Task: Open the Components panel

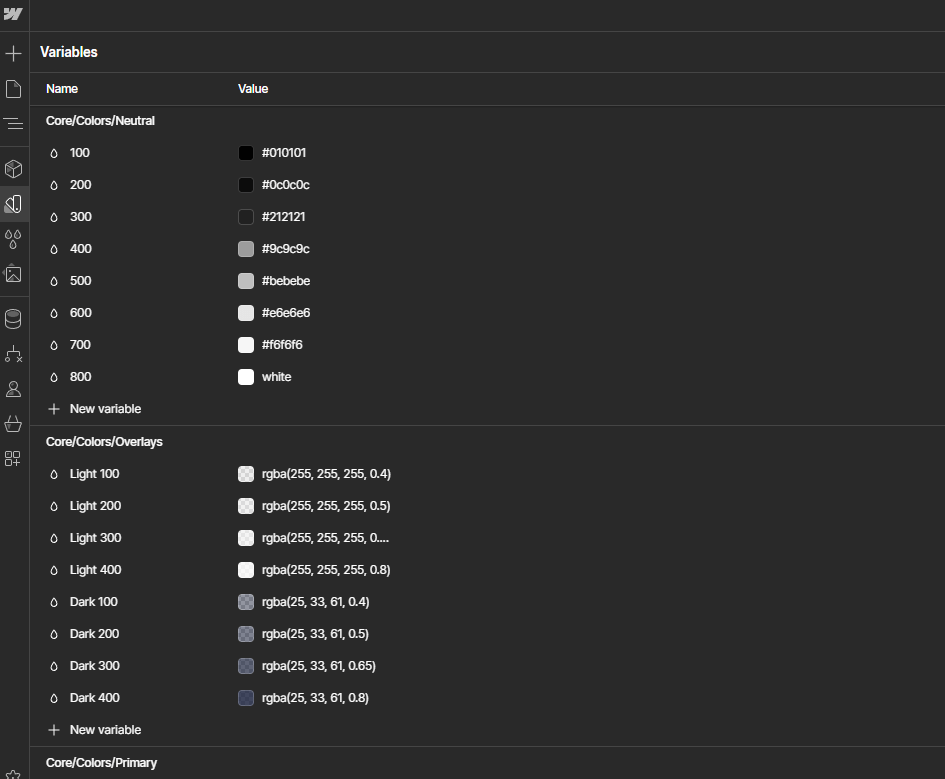Action: [x=14, y=169]
